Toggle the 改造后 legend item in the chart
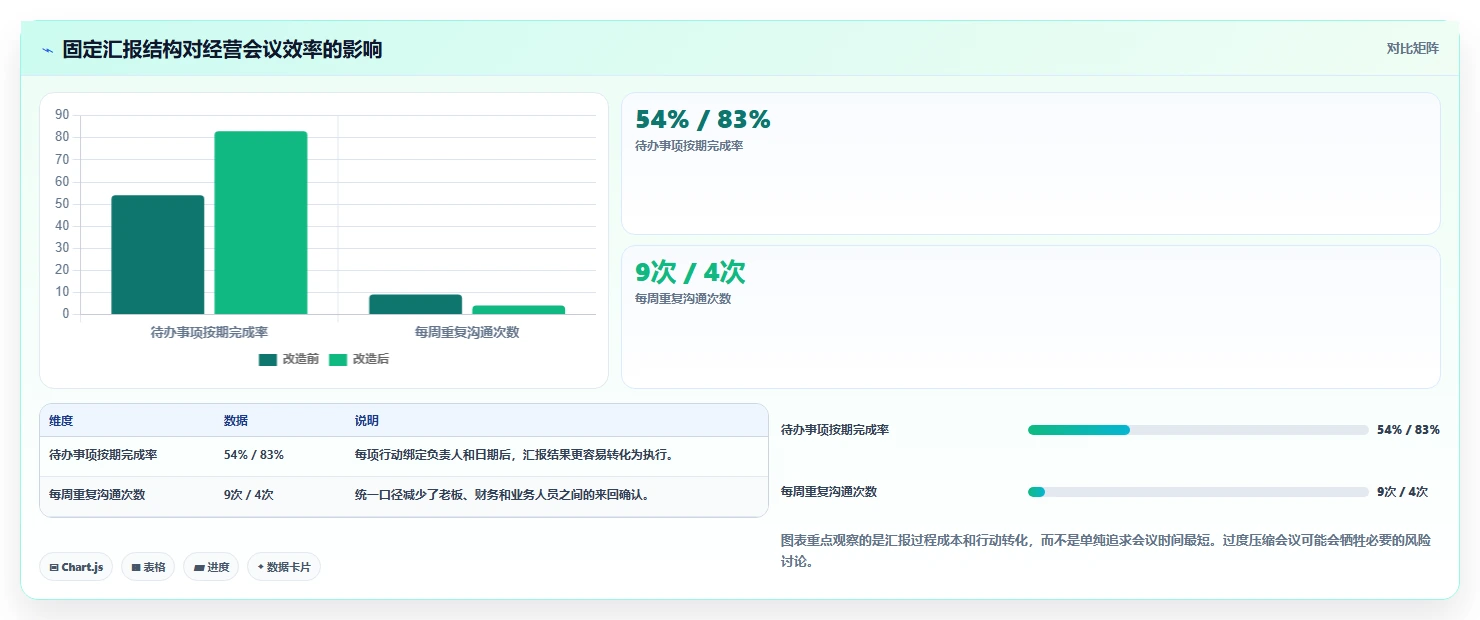The image size is (1480, 620). click(358, 359)
